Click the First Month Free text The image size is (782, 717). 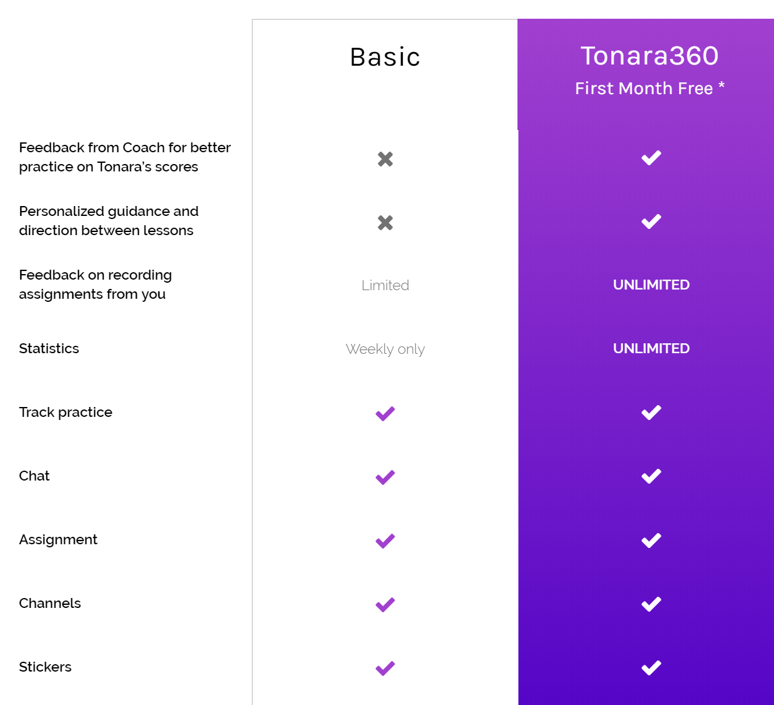tap(650, 88)
